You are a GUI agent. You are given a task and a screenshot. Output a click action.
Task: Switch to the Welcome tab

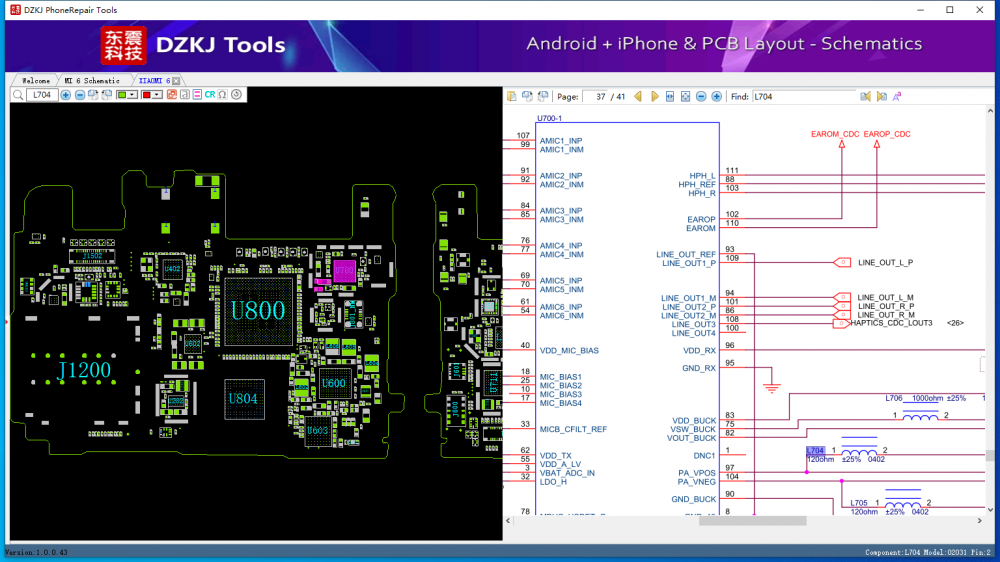[x=36, y=80]
